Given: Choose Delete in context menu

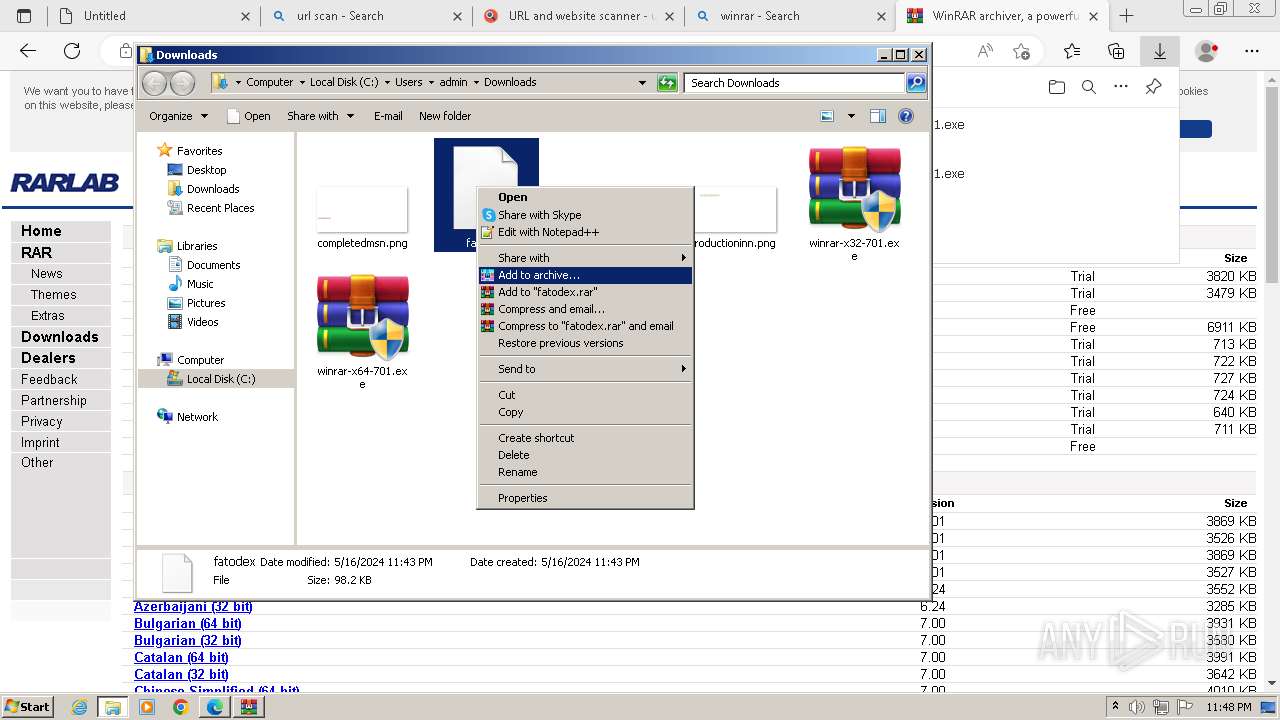Looking at the screenshot, I should (x=585, y=455).
